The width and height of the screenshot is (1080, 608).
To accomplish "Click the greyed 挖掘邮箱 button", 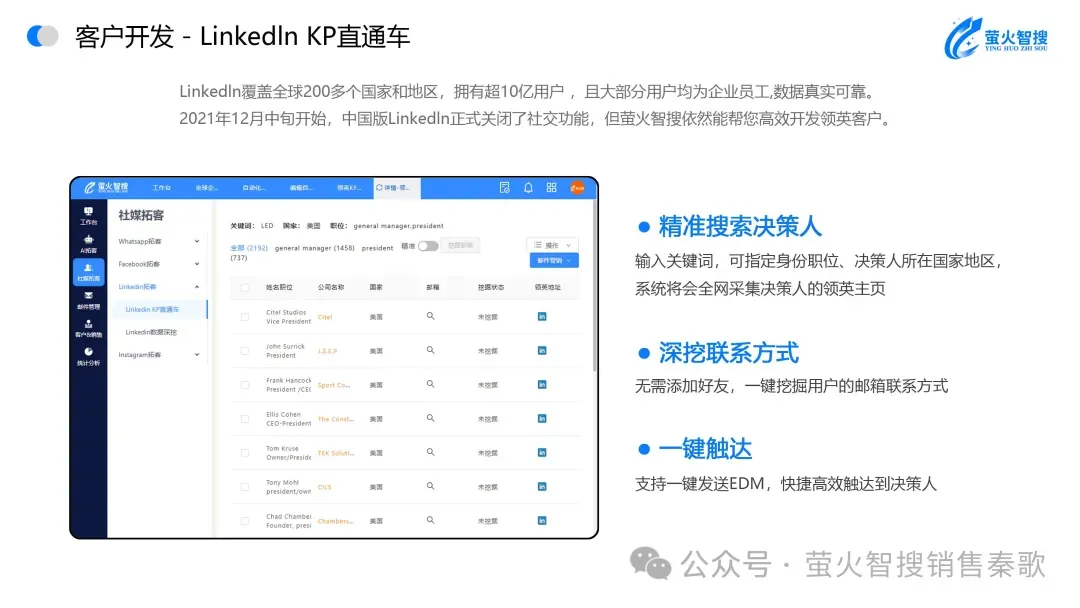I will click(460, 246).
